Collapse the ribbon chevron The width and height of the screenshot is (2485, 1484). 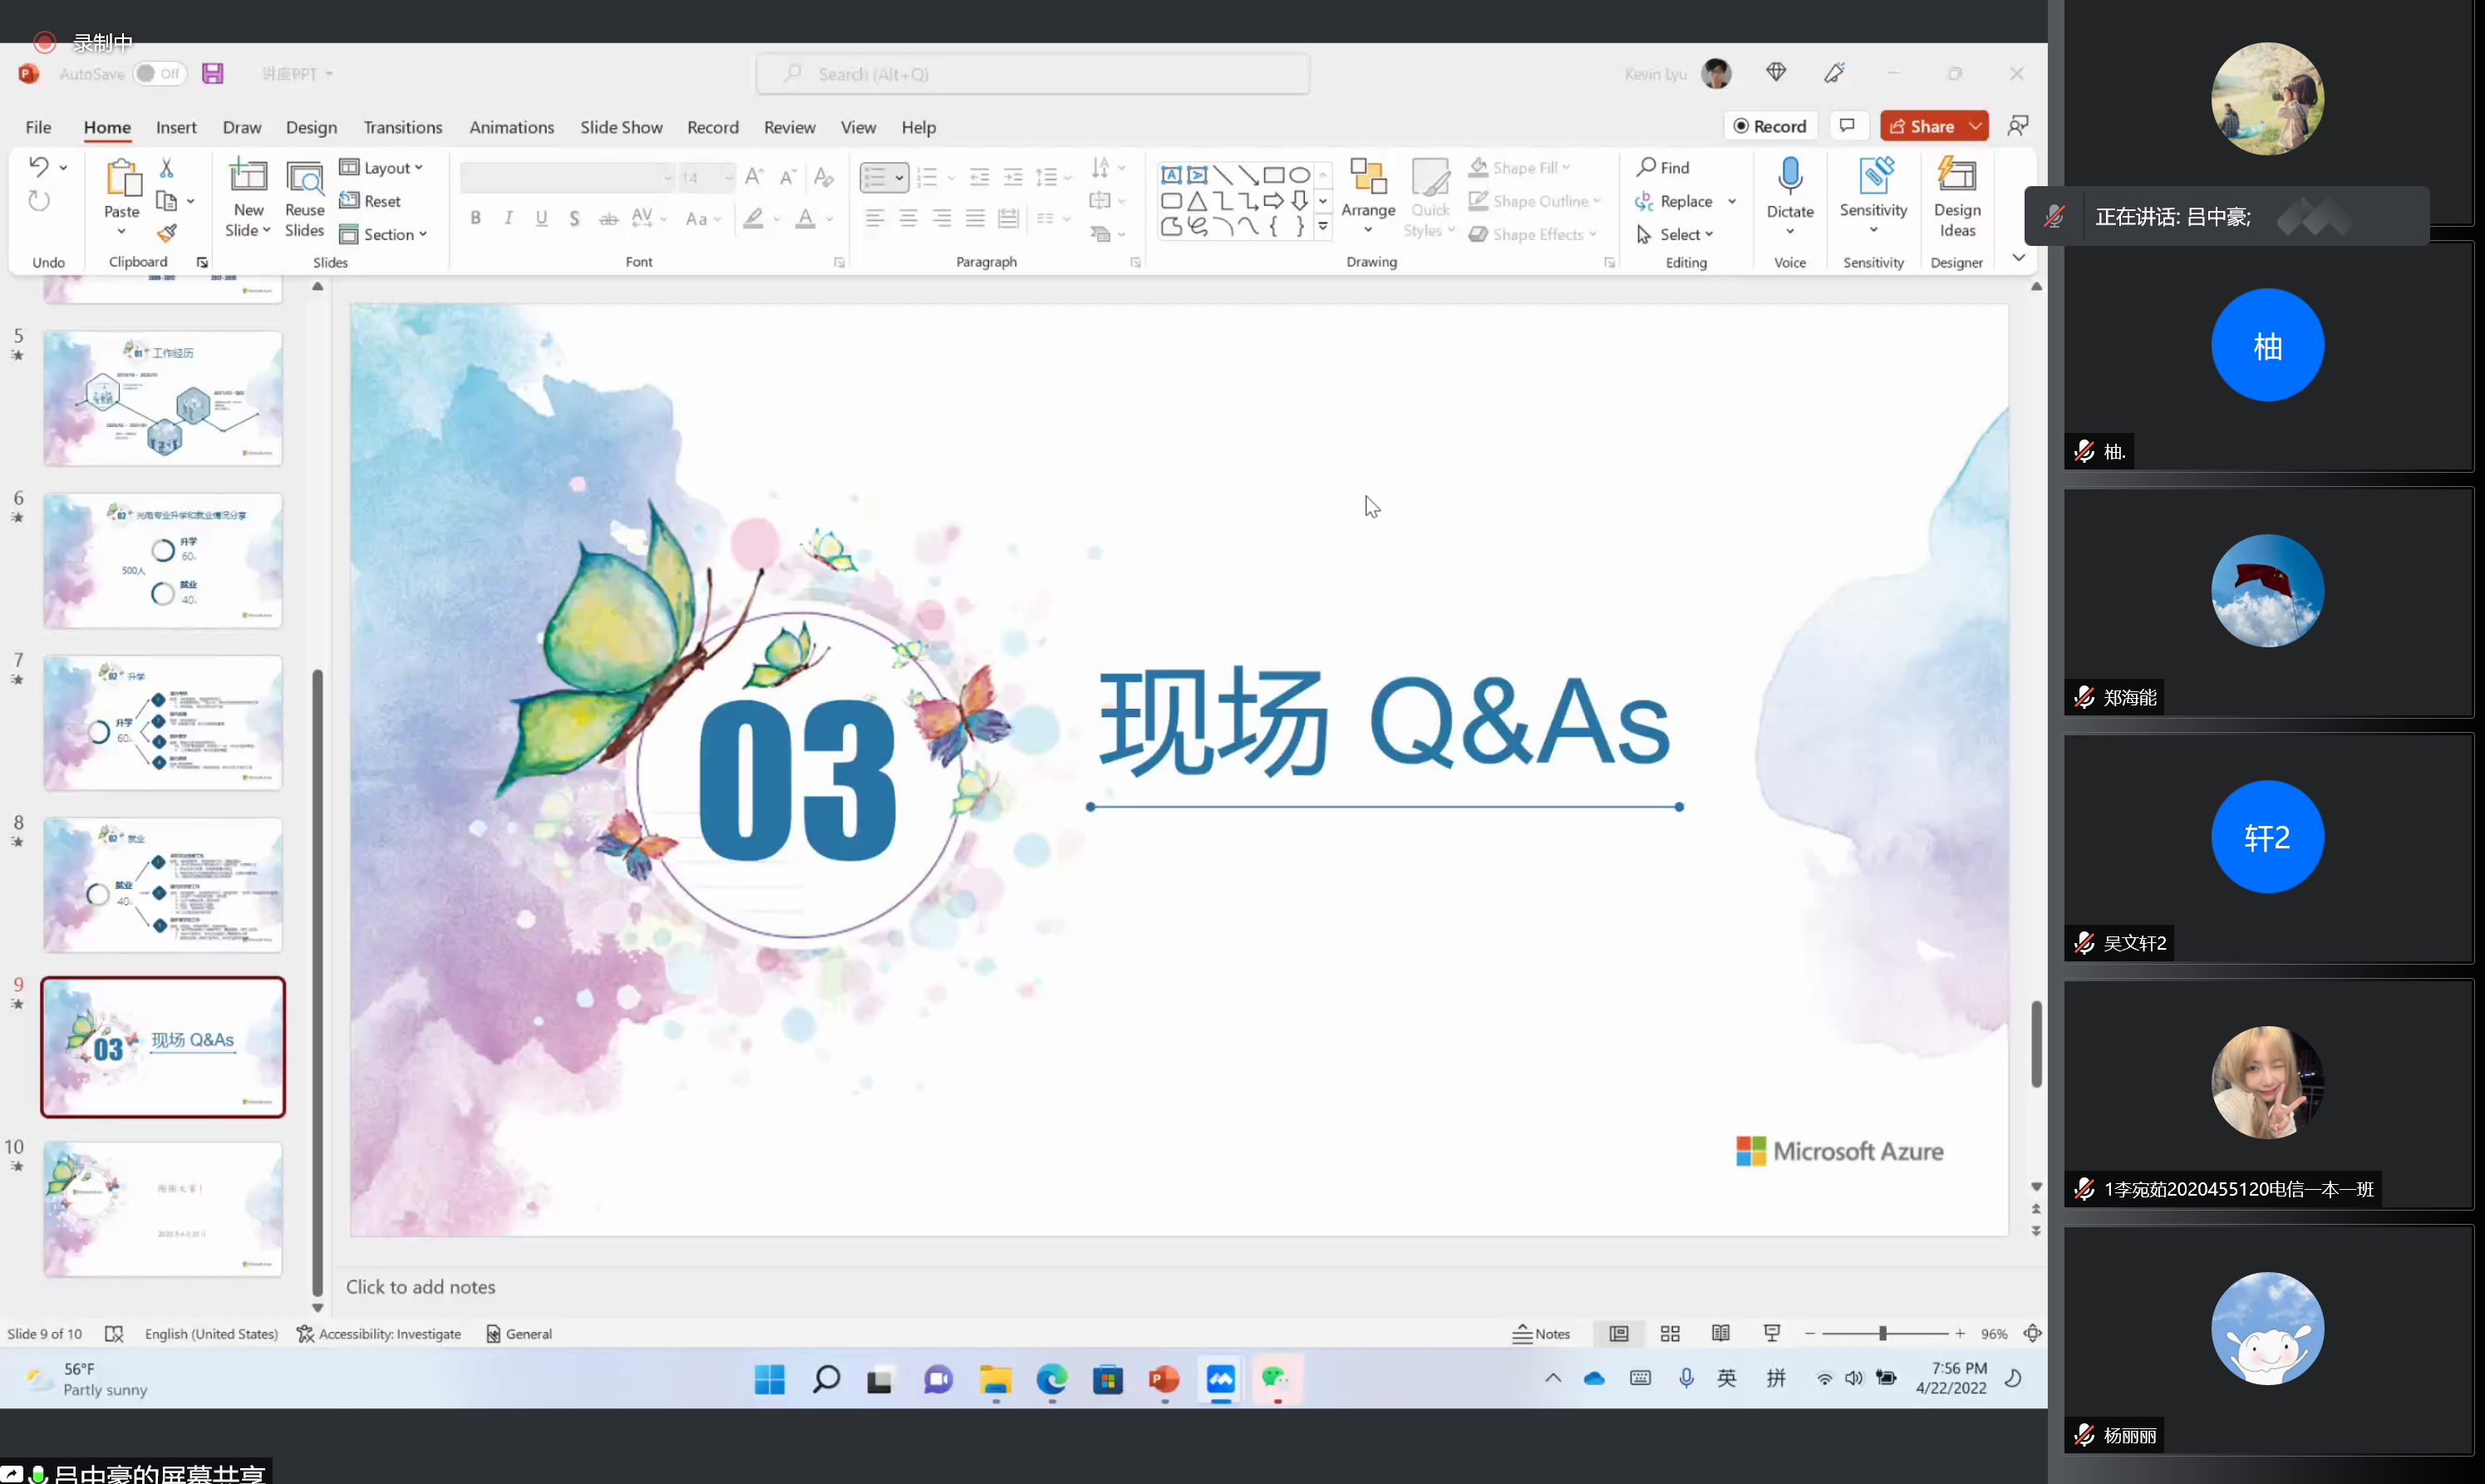2018,258
